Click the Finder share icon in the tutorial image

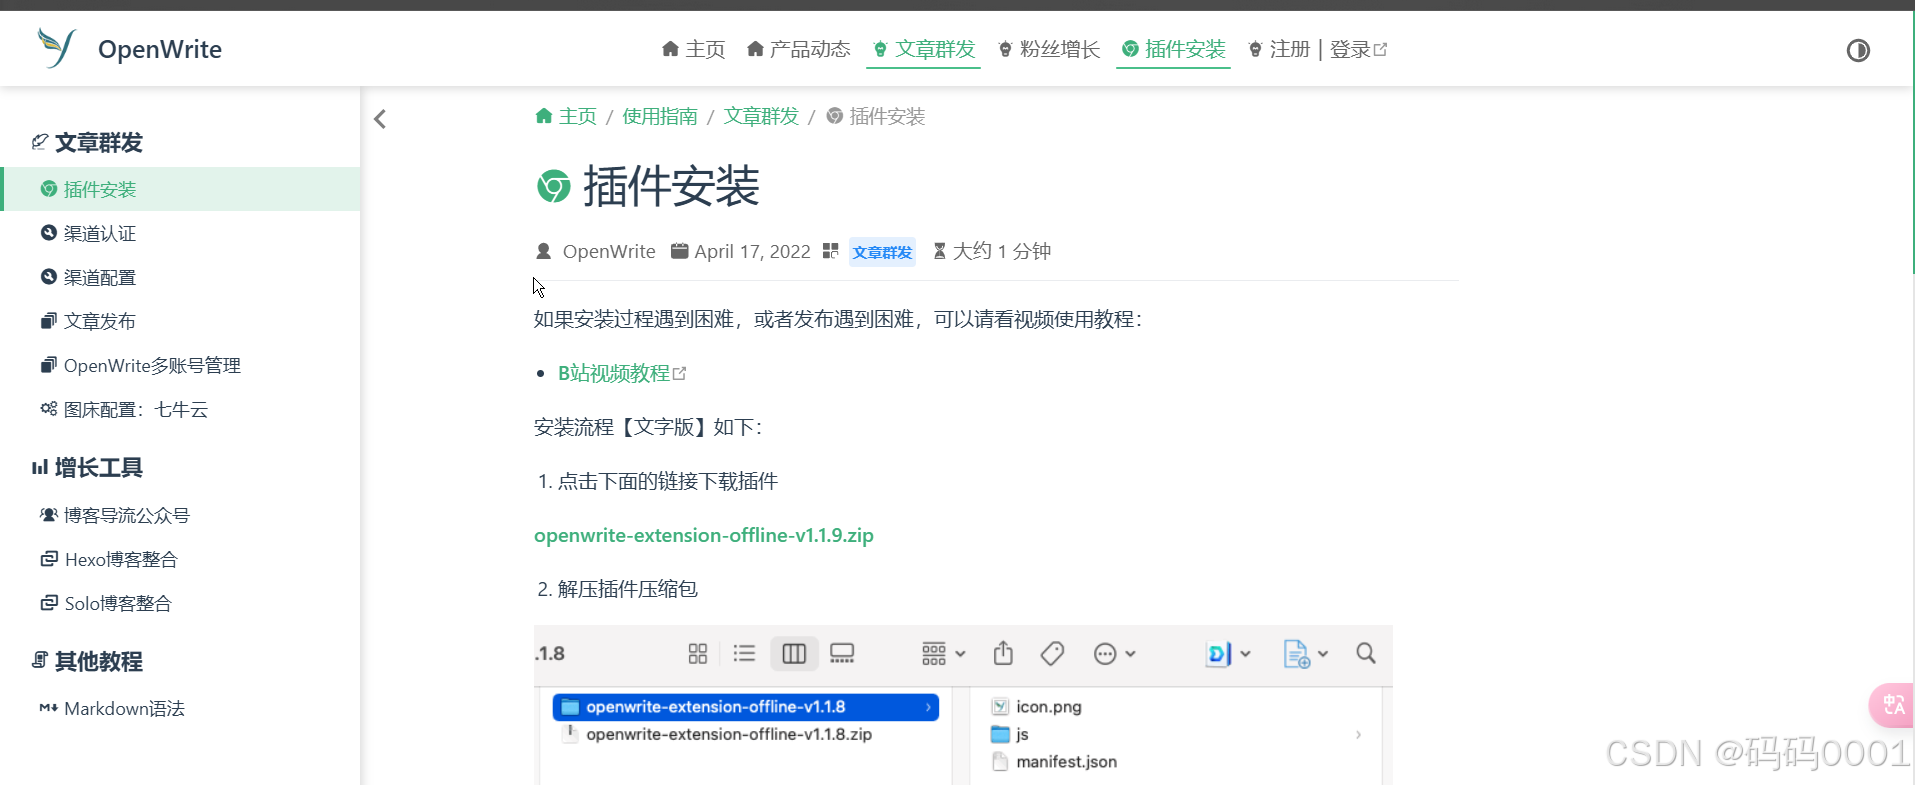pos(1003,653)
